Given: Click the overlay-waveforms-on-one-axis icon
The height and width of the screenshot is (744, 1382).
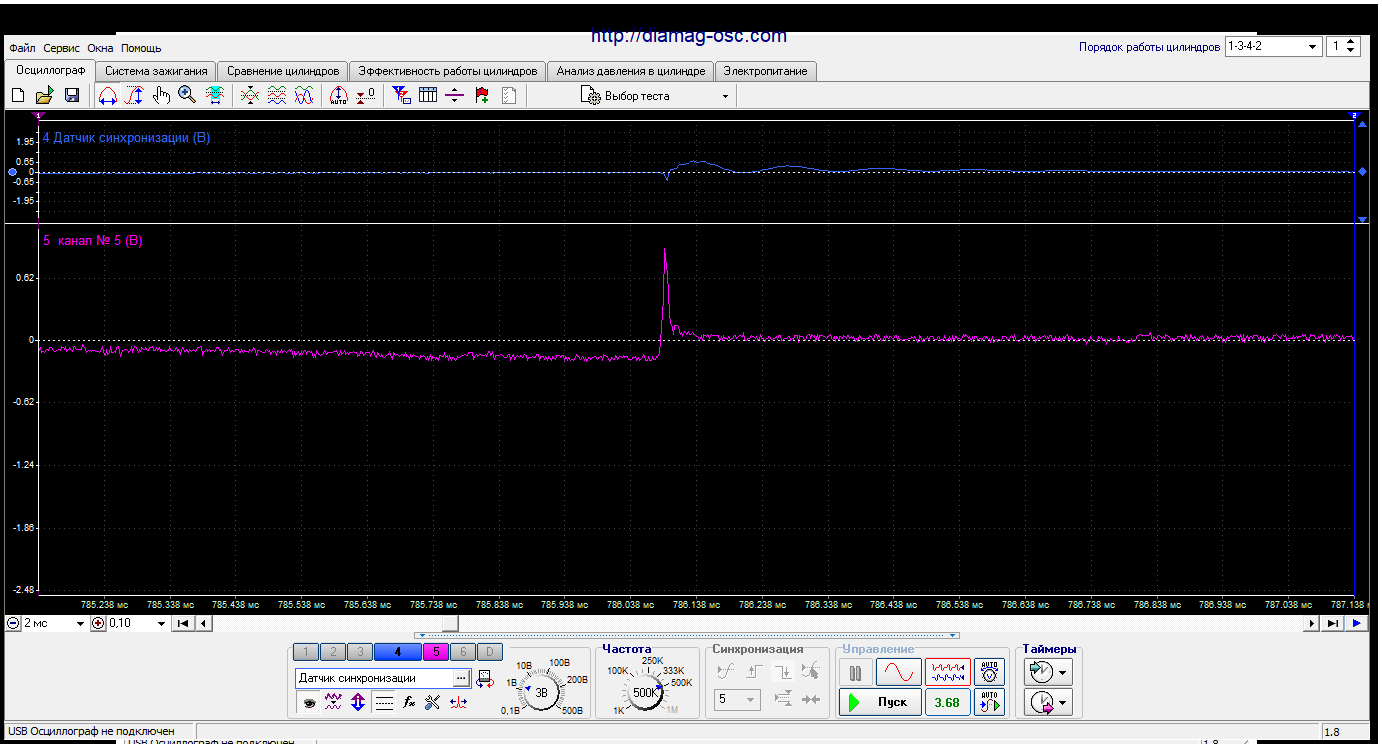Looking at the screenshot, I should click(x=251, y=96).
